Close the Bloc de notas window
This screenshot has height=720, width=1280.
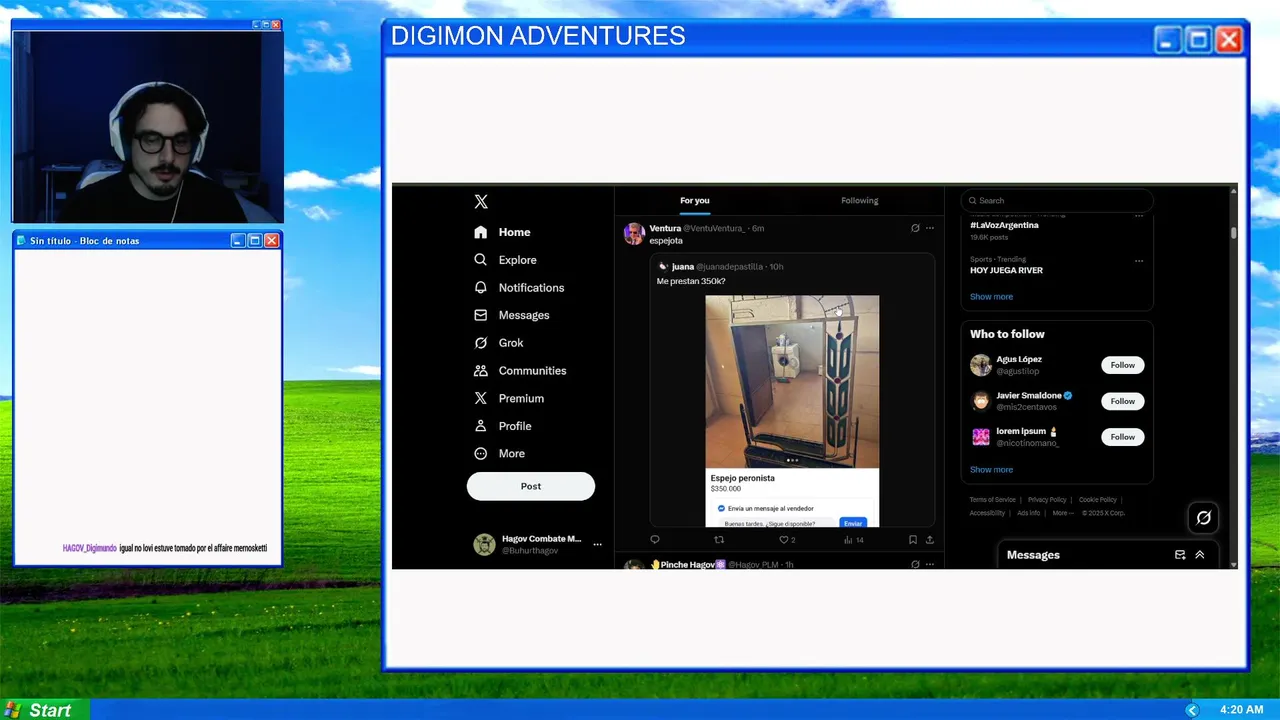(x=271, y=241)
